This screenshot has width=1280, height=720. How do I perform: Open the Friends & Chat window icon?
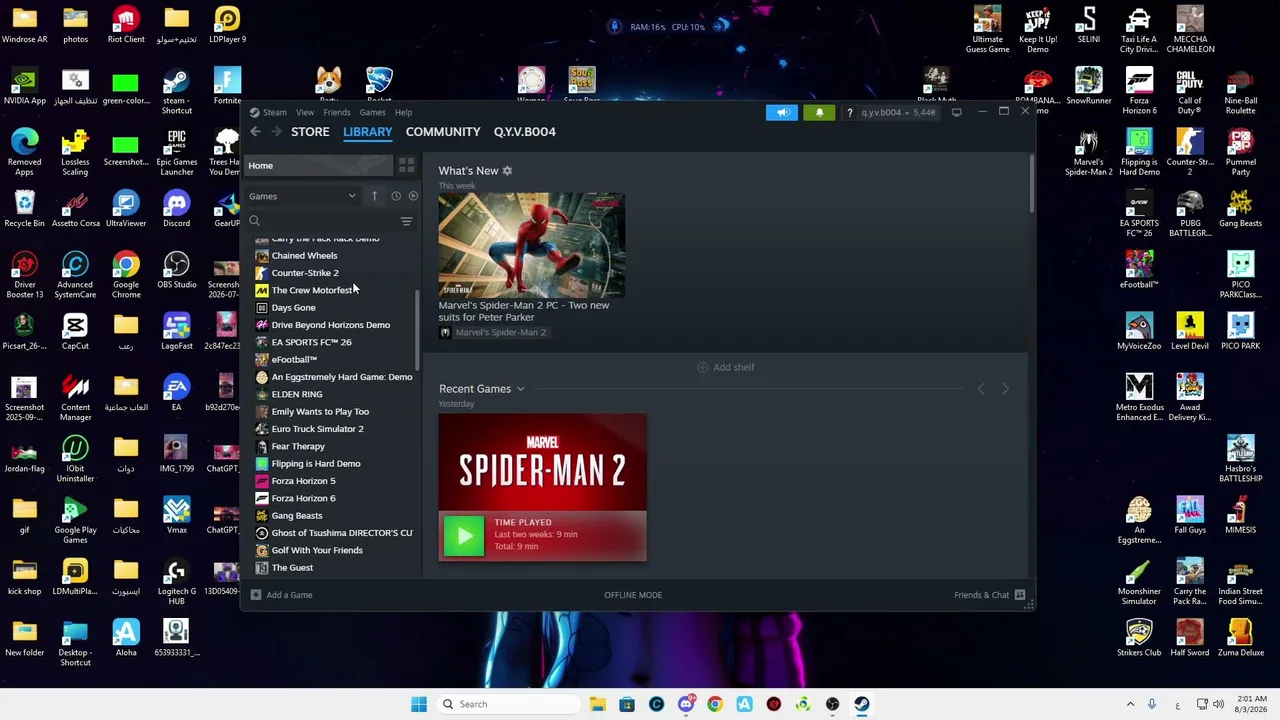[1020, 595]
